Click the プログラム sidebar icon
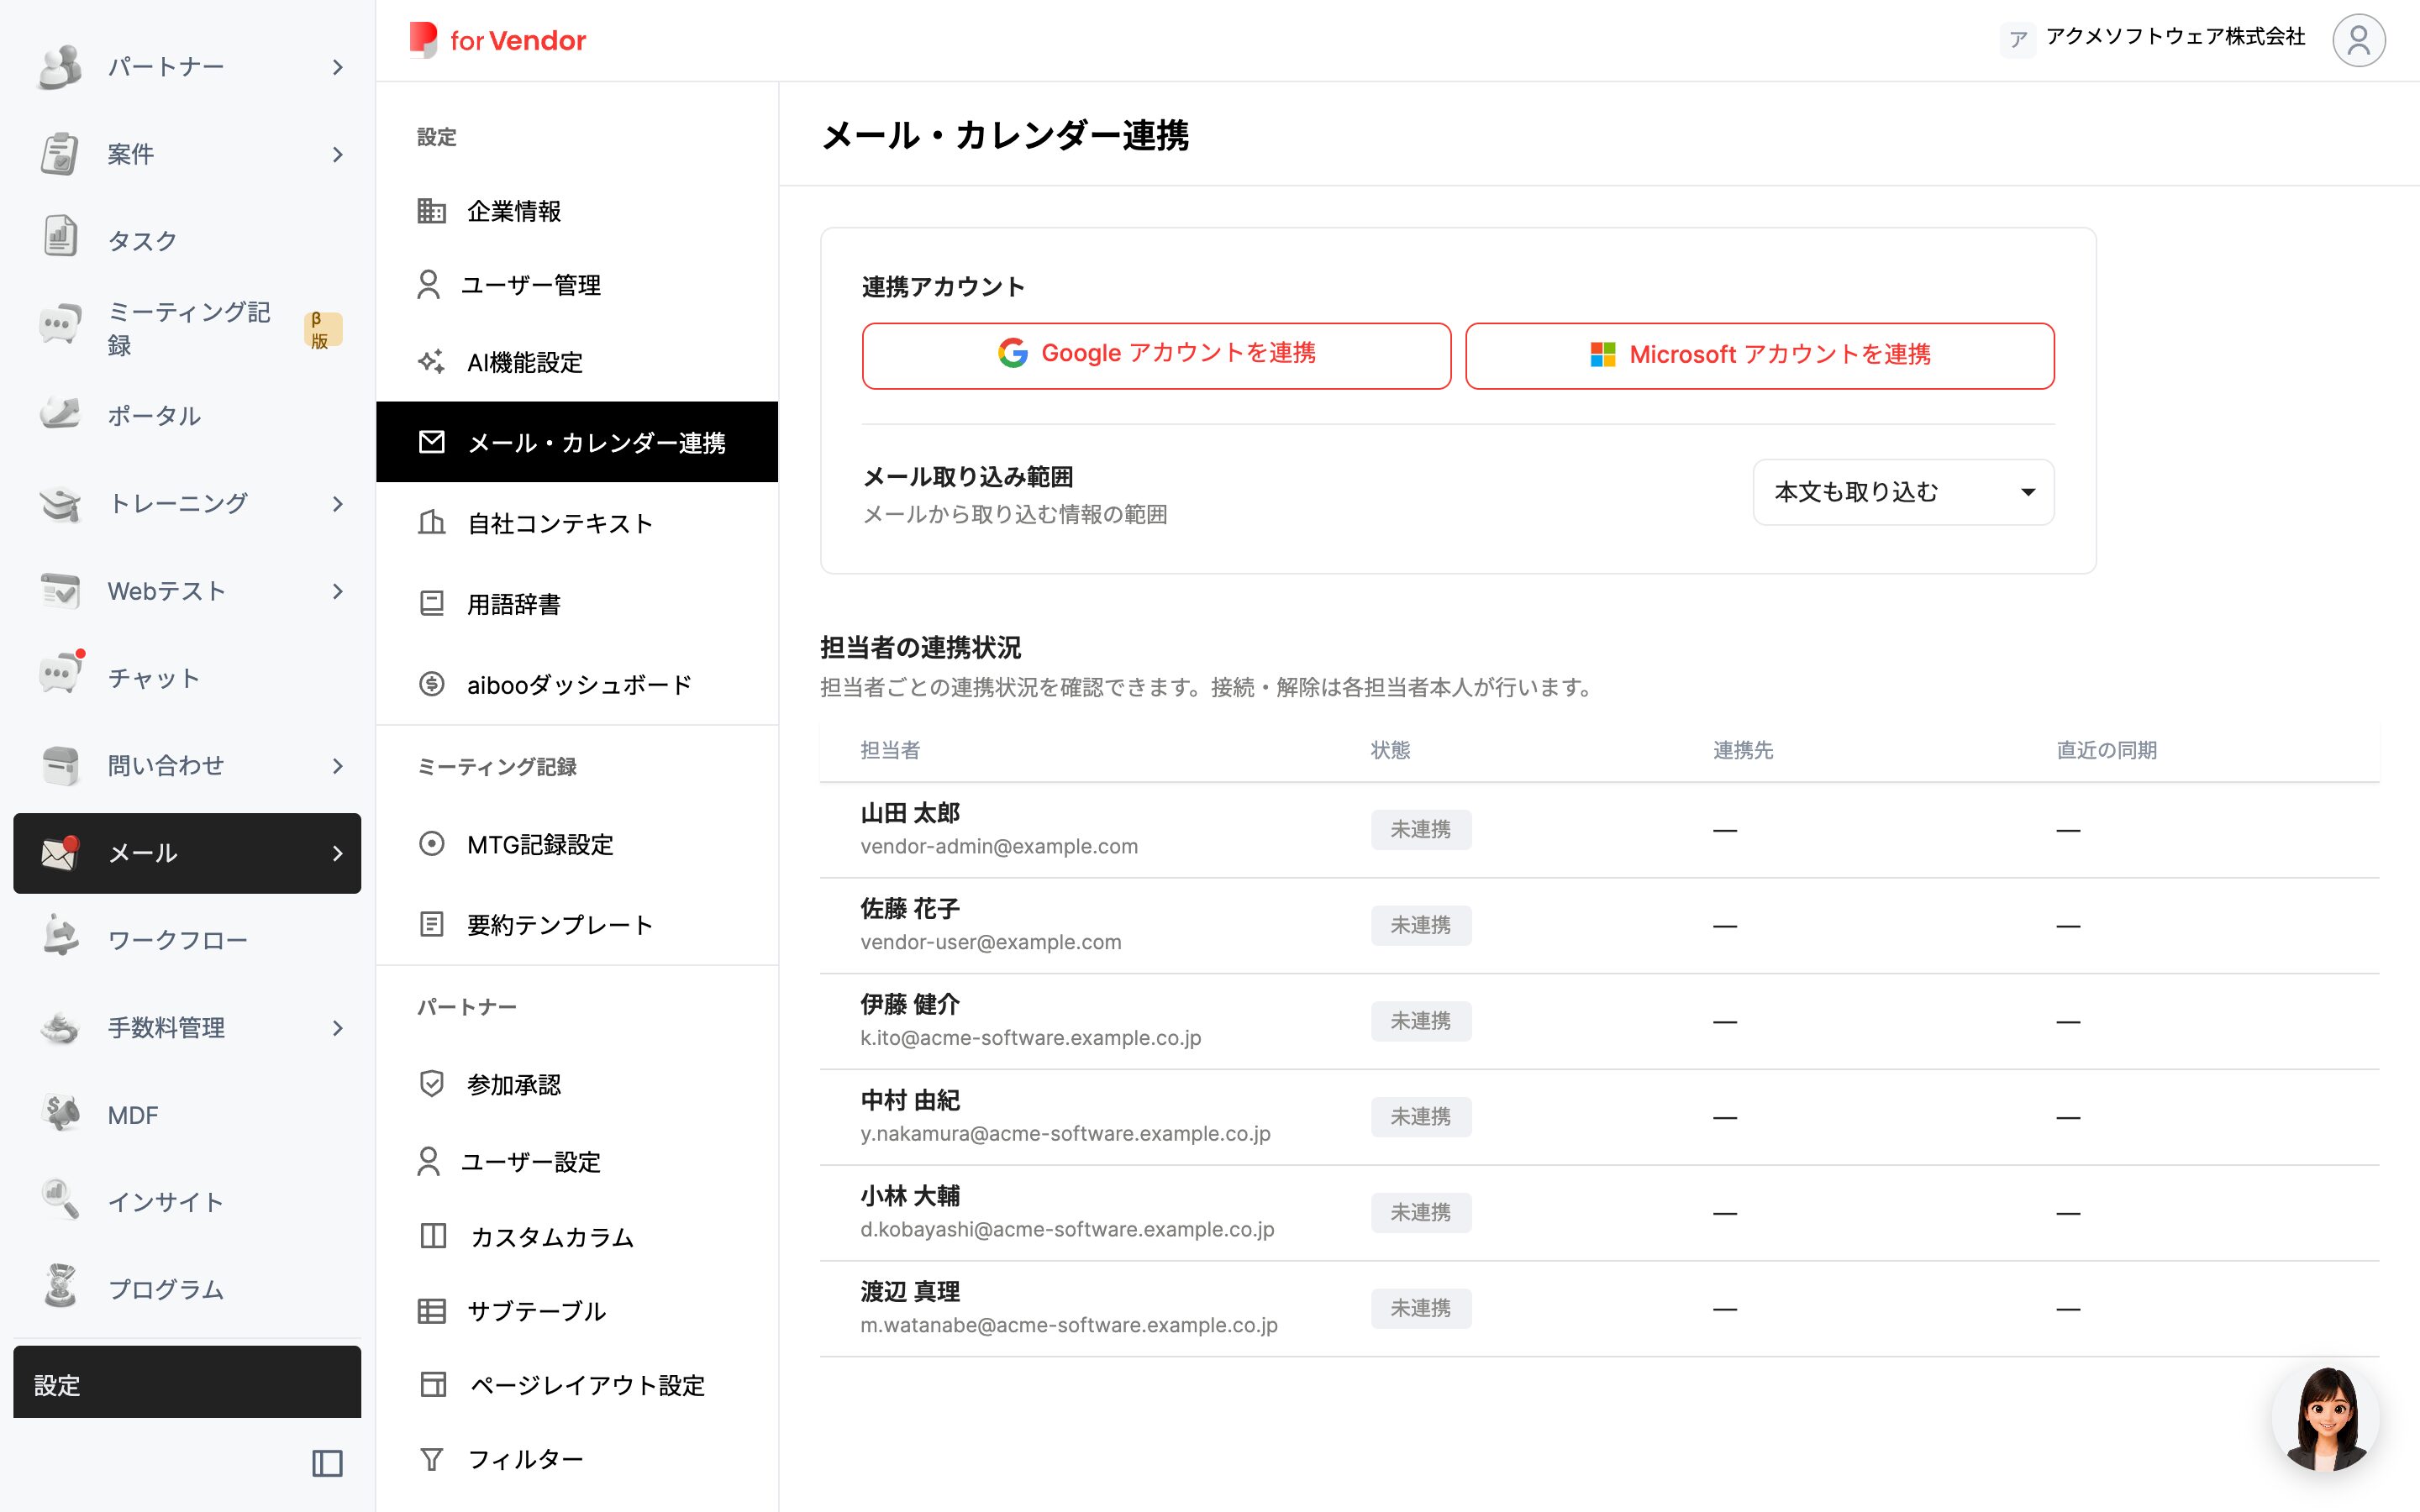The image size is (2420, 1512). (x=60, y=1287)
